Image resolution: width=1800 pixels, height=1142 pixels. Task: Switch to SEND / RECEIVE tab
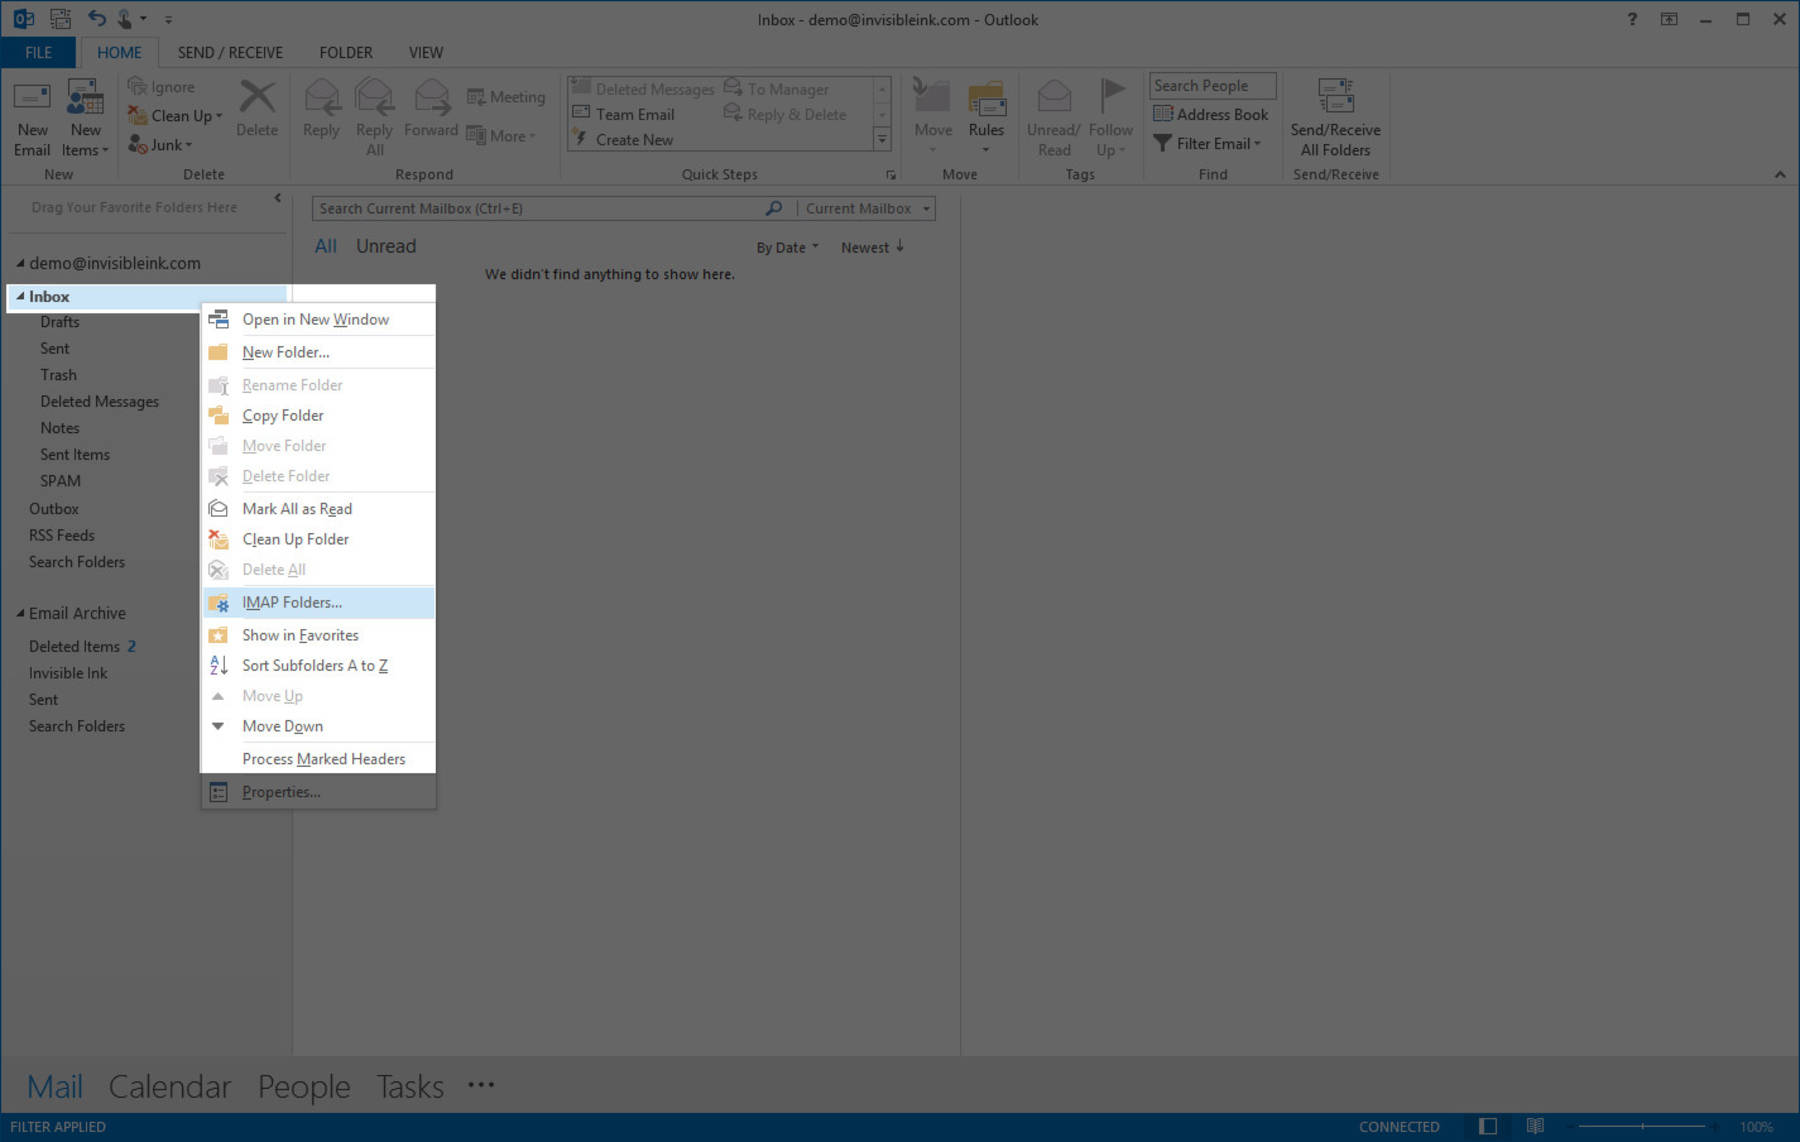tap(230, 52)
